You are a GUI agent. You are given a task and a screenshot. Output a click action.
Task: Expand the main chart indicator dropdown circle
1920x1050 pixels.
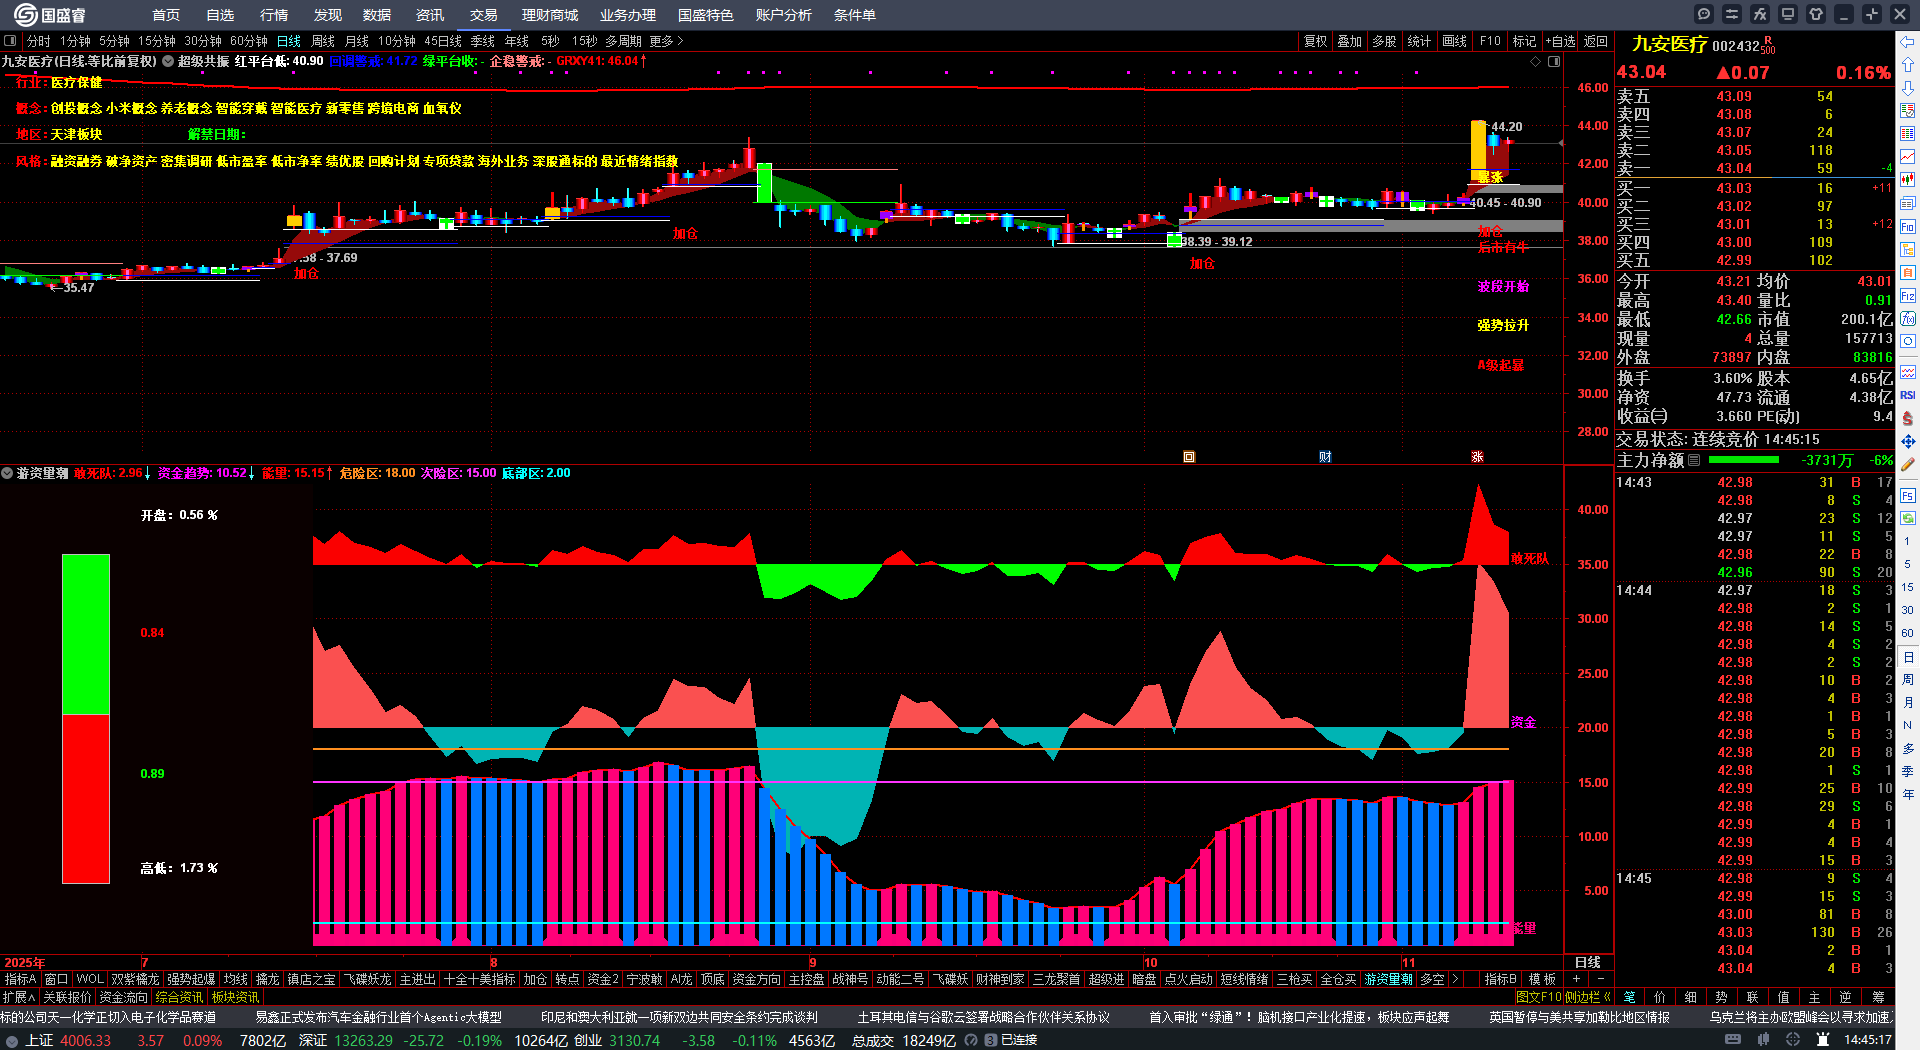[168, 61]
